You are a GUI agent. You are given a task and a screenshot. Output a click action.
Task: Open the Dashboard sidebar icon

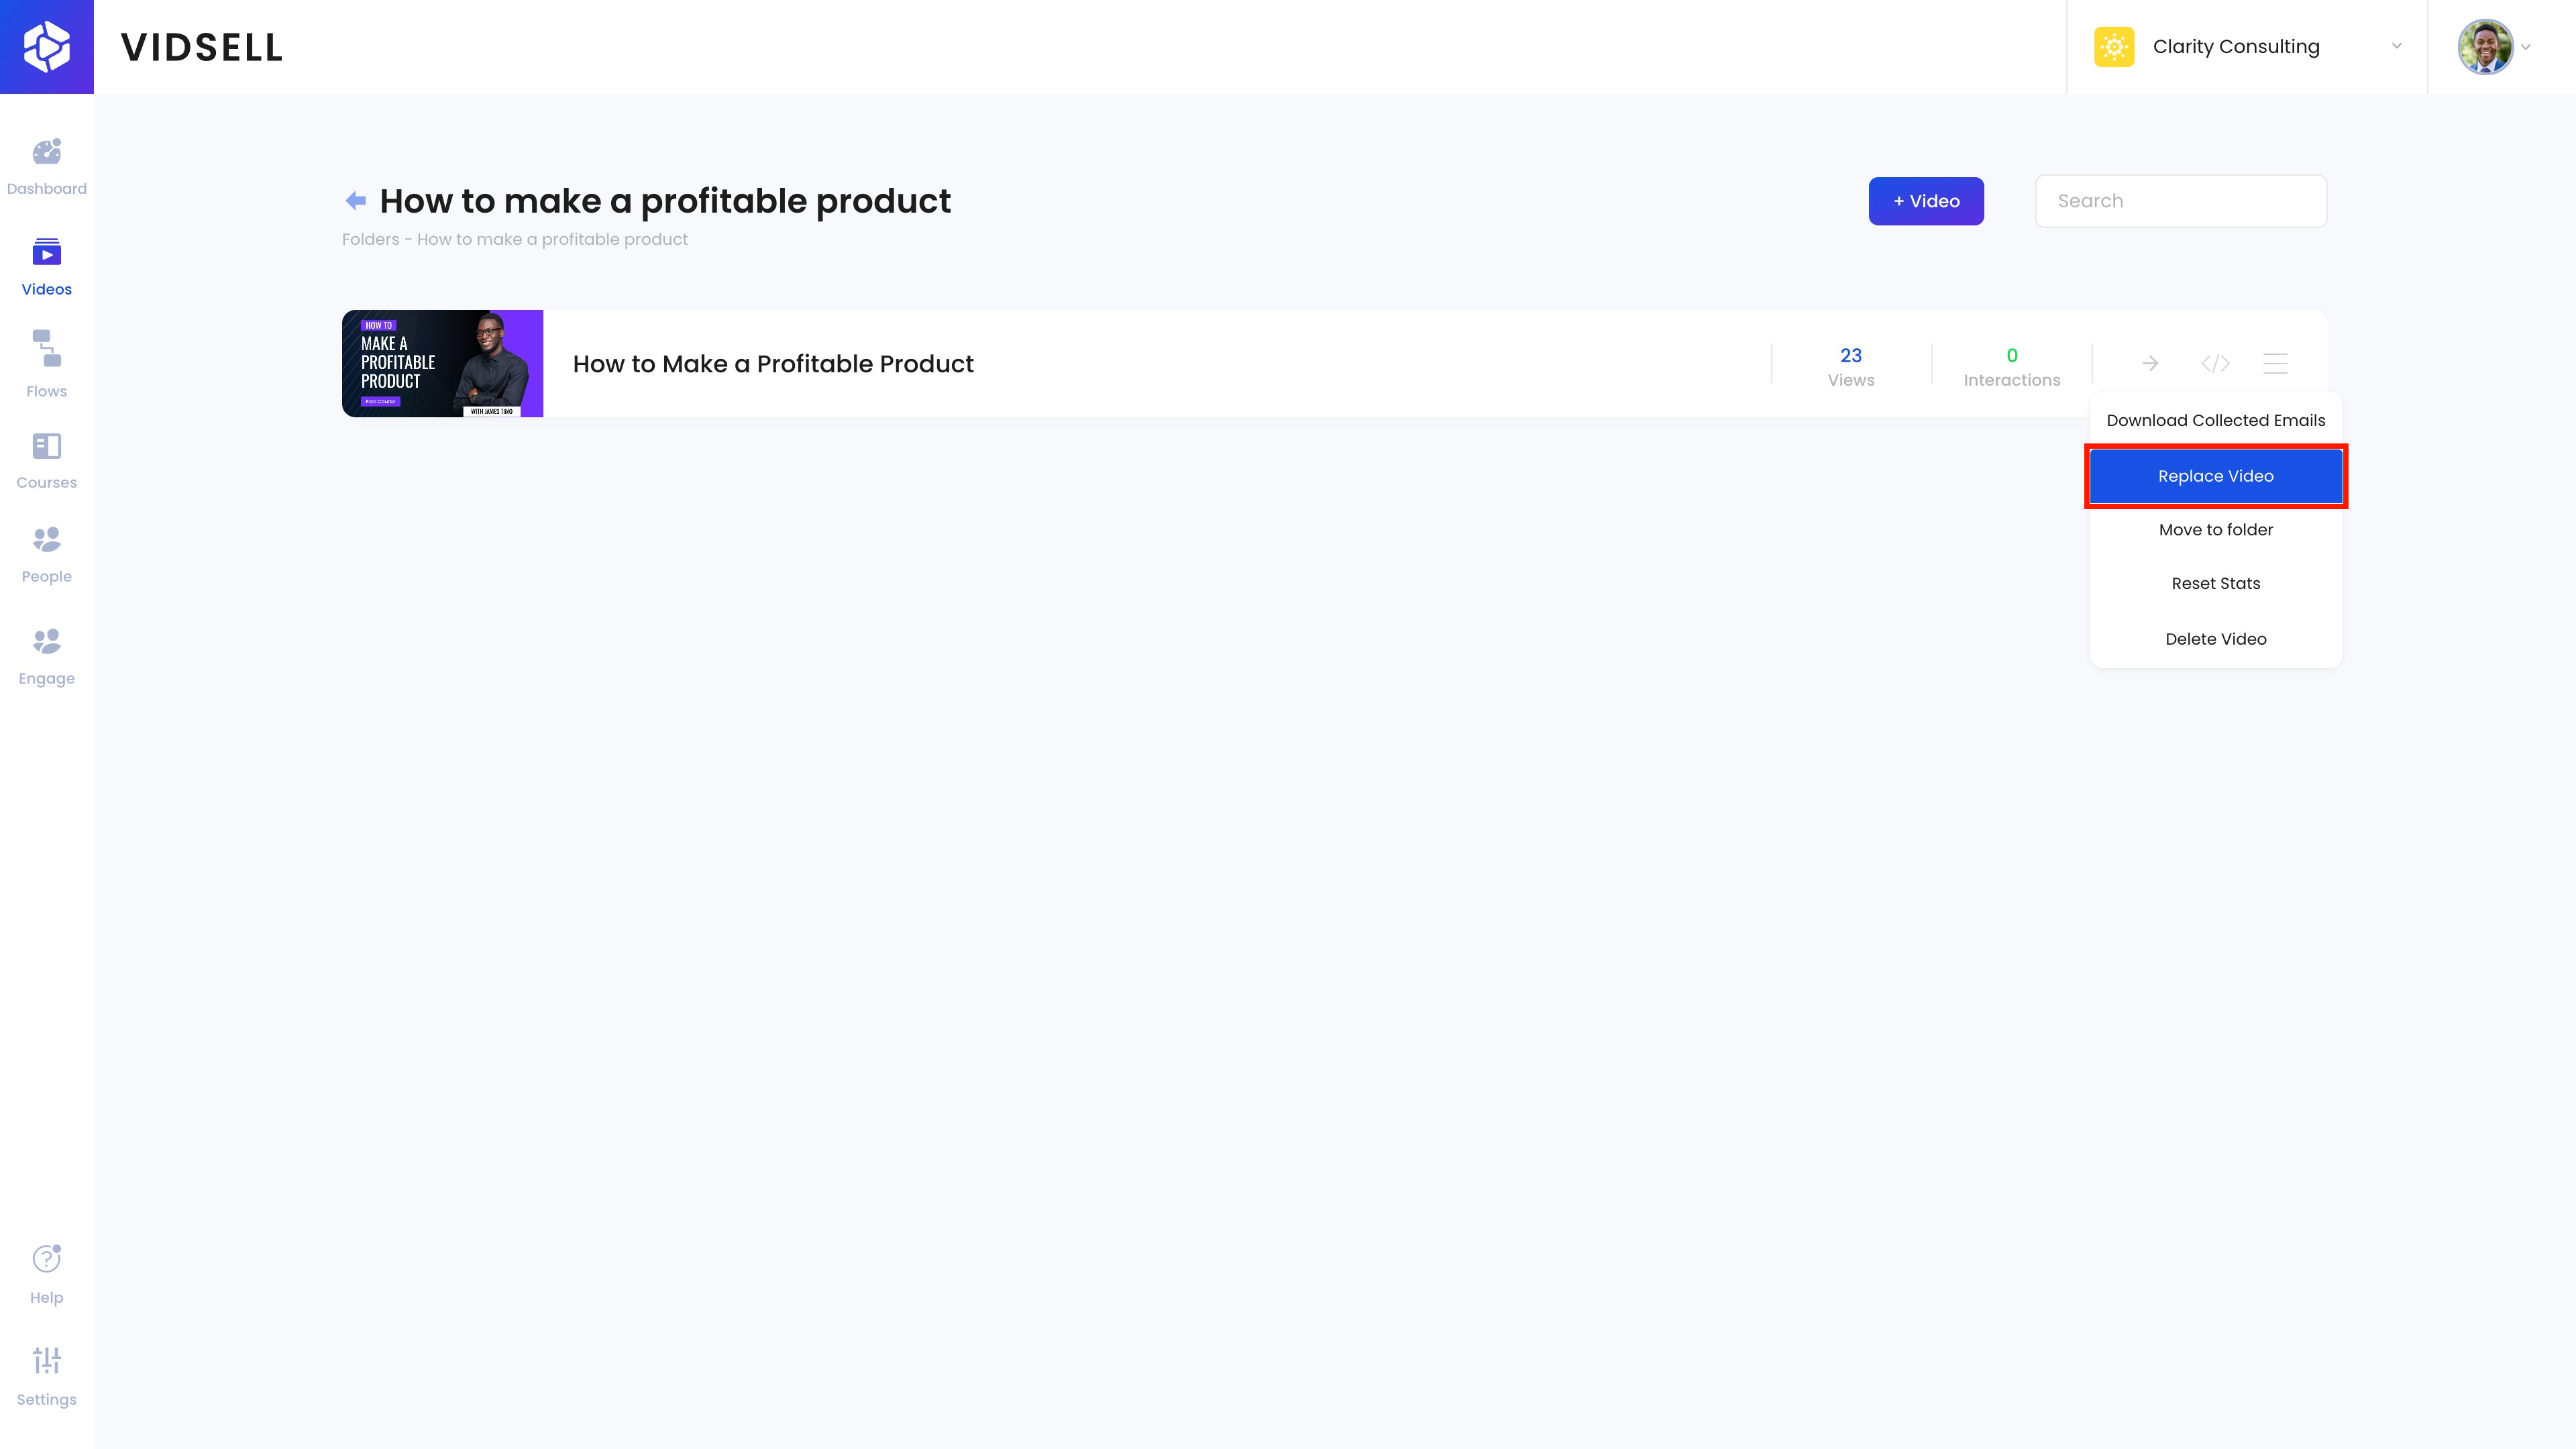46,153
